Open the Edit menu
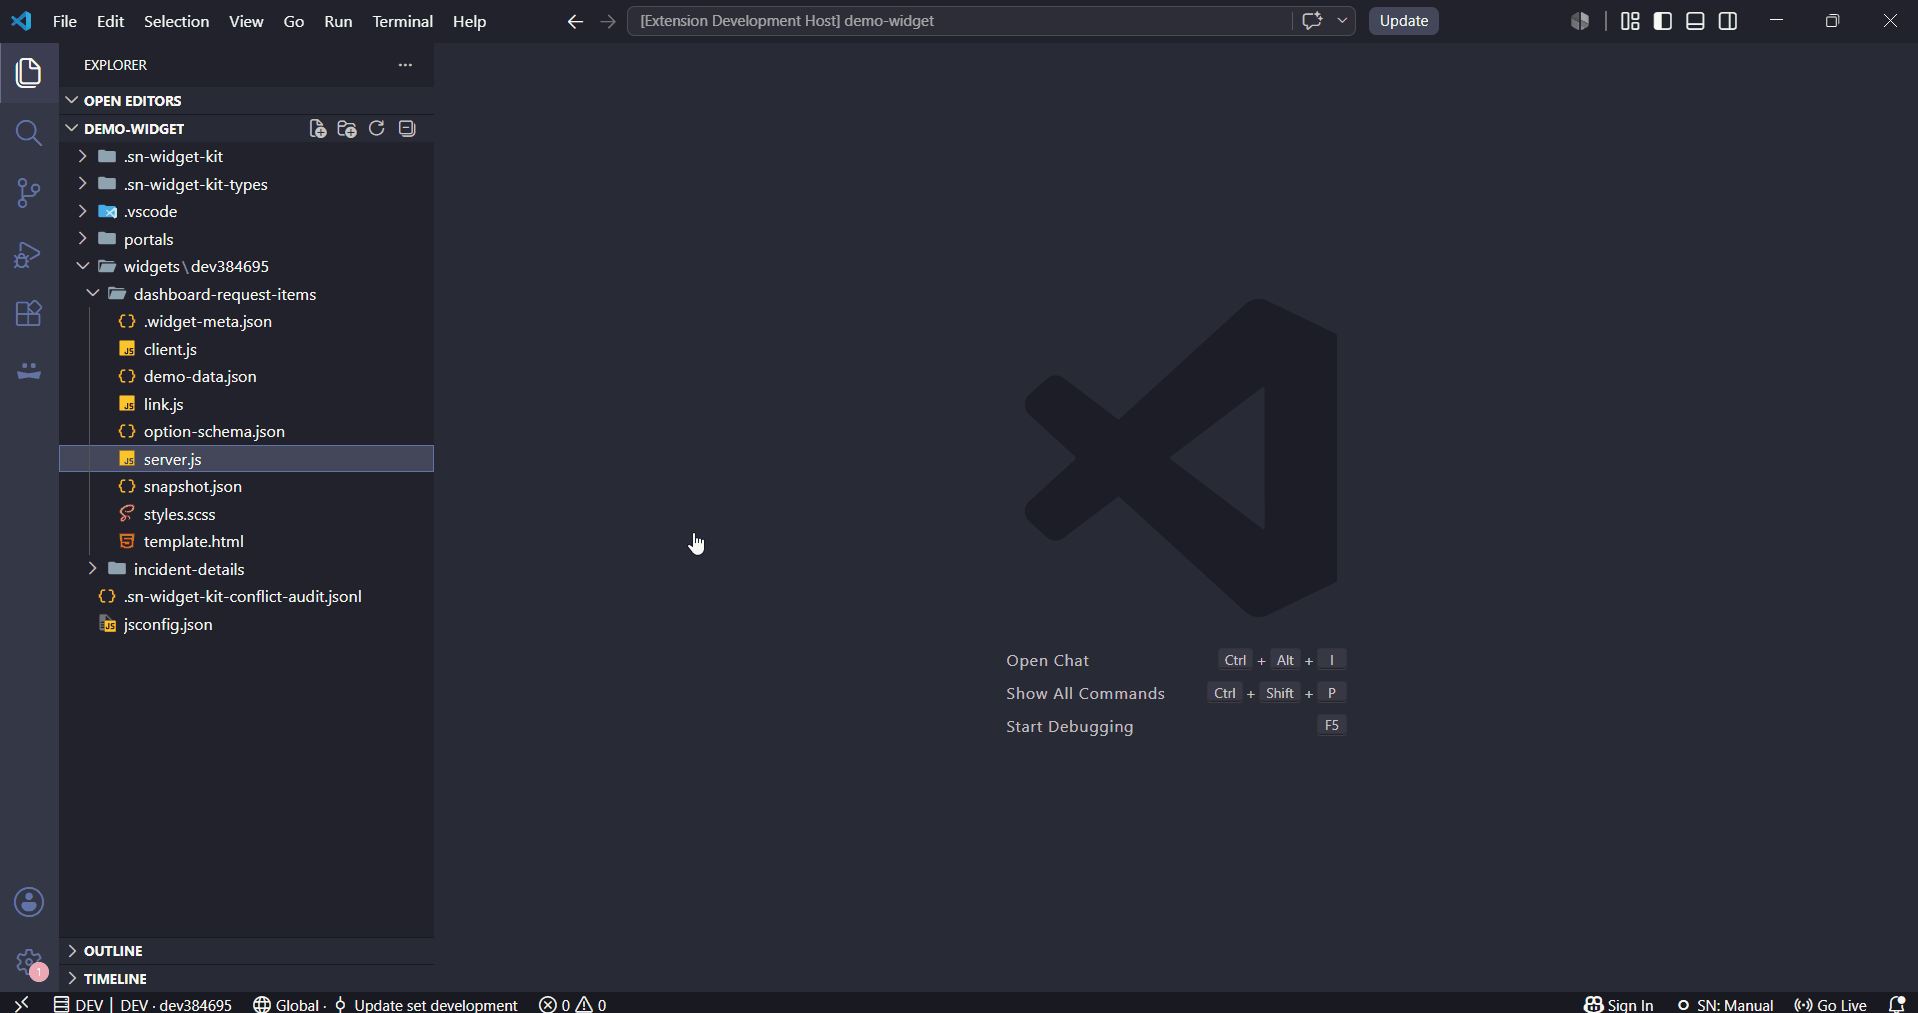 point(110,21)
